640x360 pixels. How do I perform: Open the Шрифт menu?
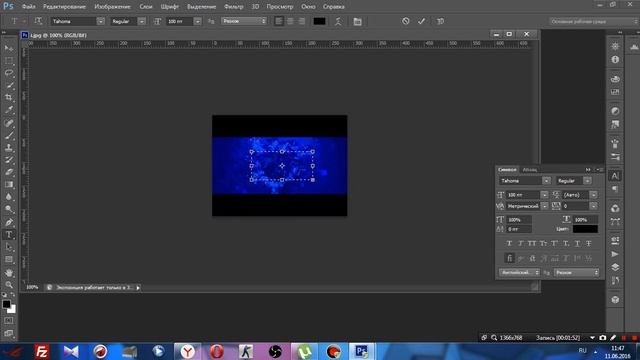tap(169, 7)
